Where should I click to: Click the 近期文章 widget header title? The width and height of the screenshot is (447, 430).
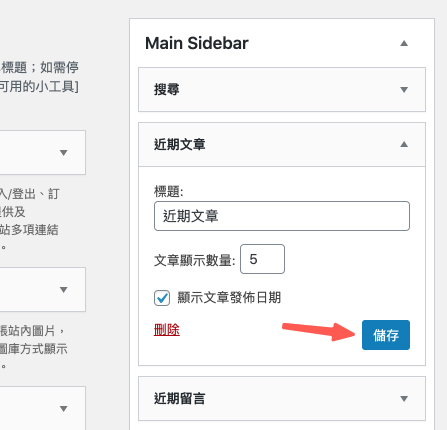click(x=180, y=145)
